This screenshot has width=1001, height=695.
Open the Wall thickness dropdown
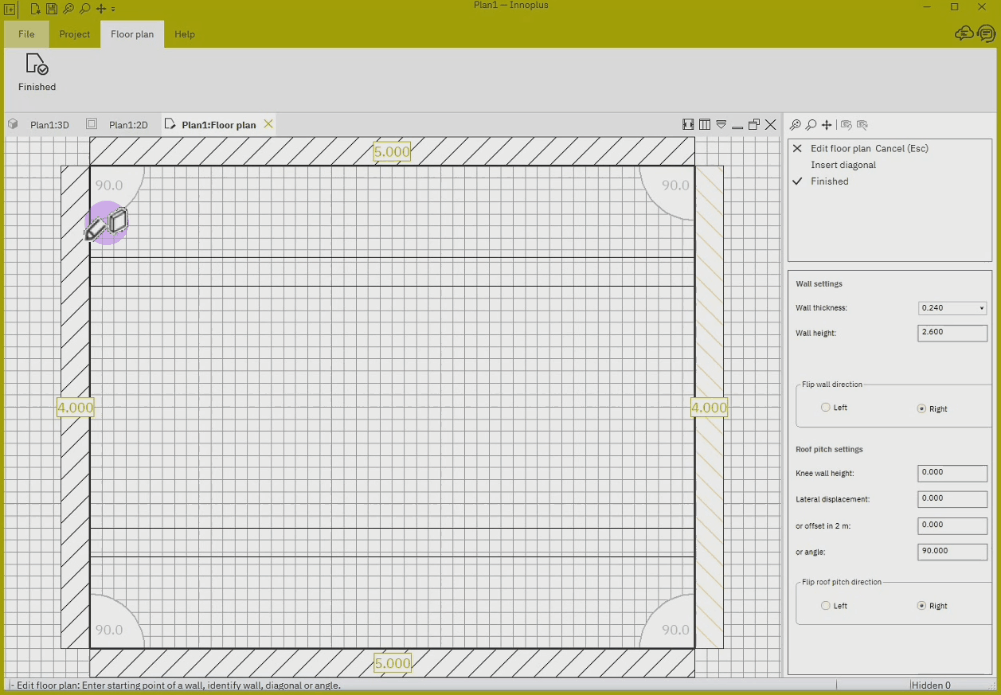[x=952, y=308]
